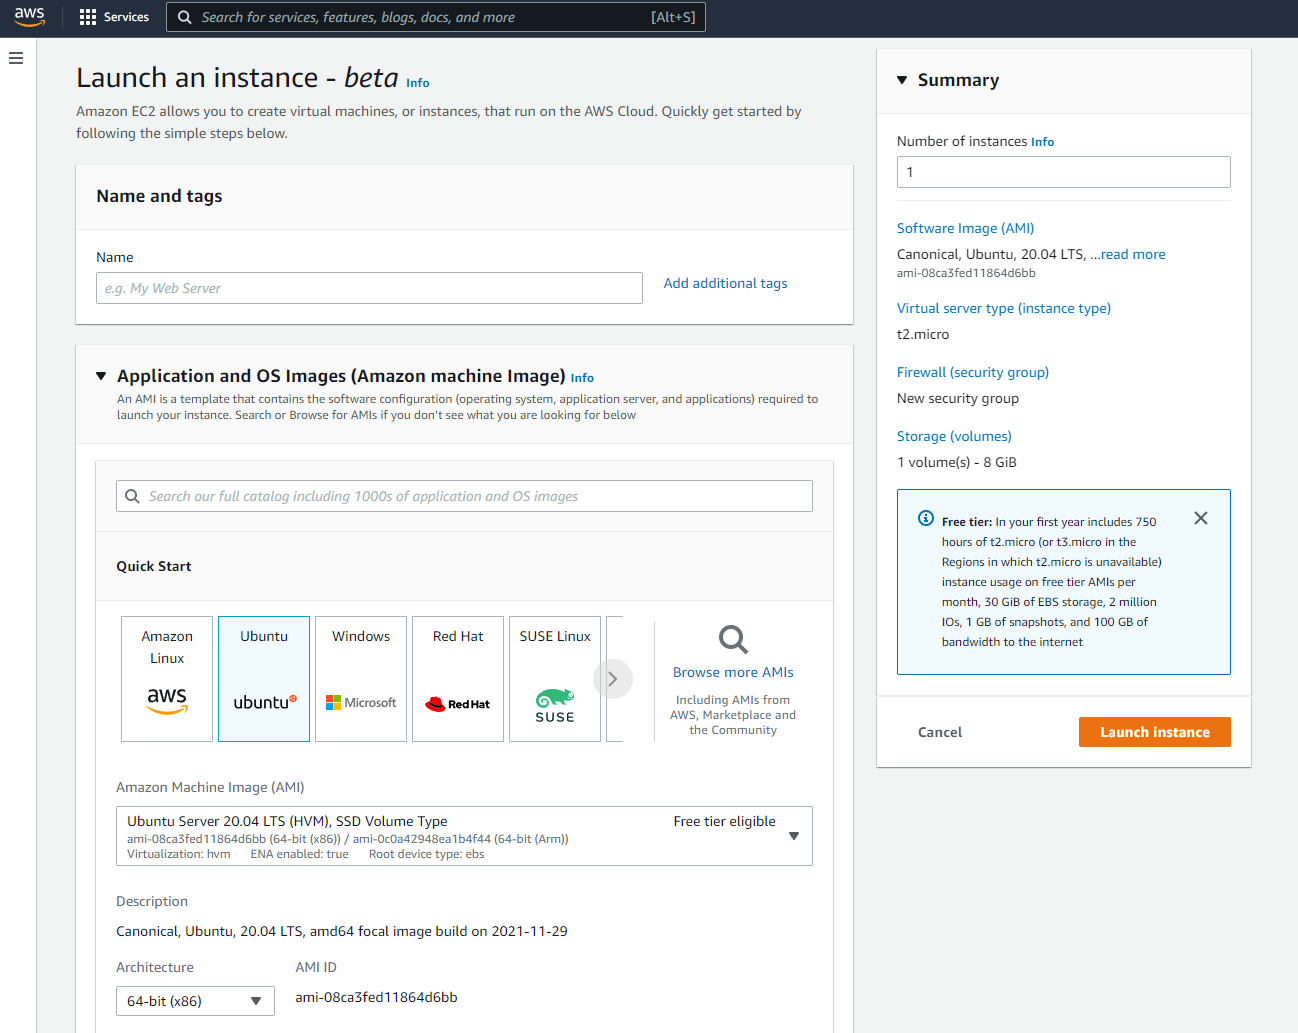Open the Services grid menu
The width and height of the screenshot is (1298, 1033).
click(114, 17)
